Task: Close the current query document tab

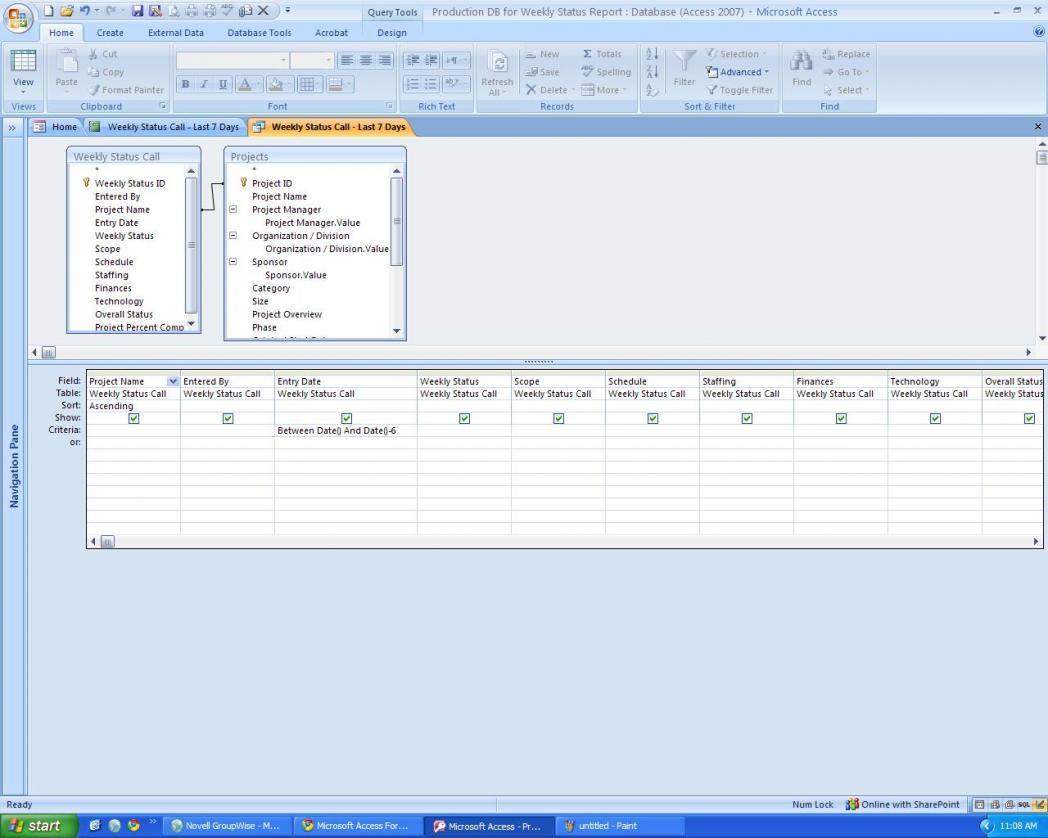Action: pos(1037,126)
